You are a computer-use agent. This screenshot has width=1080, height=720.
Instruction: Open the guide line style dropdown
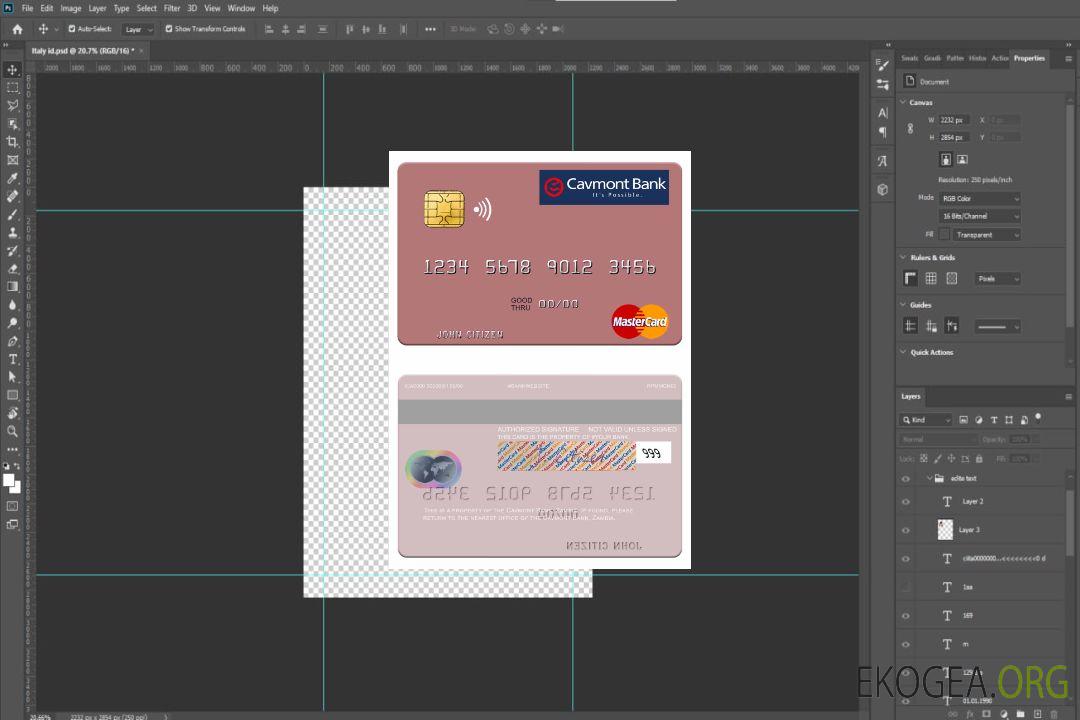pyautogui.click(x=998, y=327)
